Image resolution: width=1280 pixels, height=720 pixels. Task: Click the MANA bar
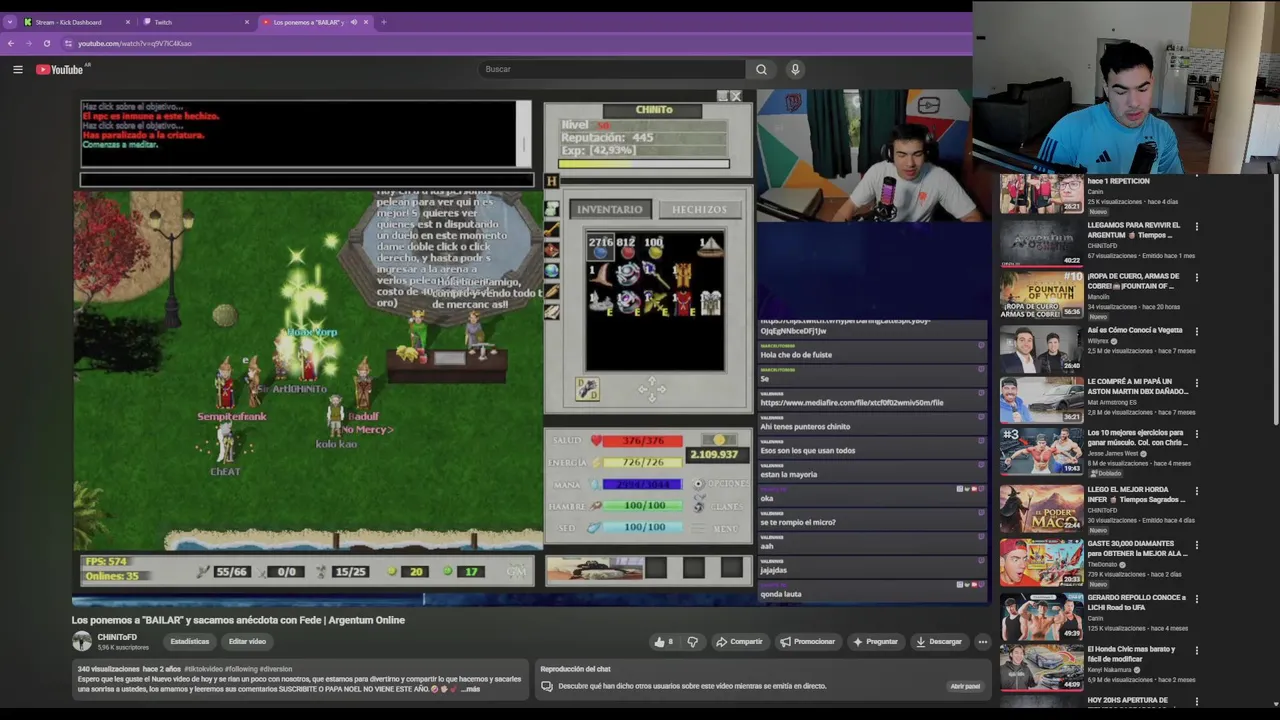(642, 484)
